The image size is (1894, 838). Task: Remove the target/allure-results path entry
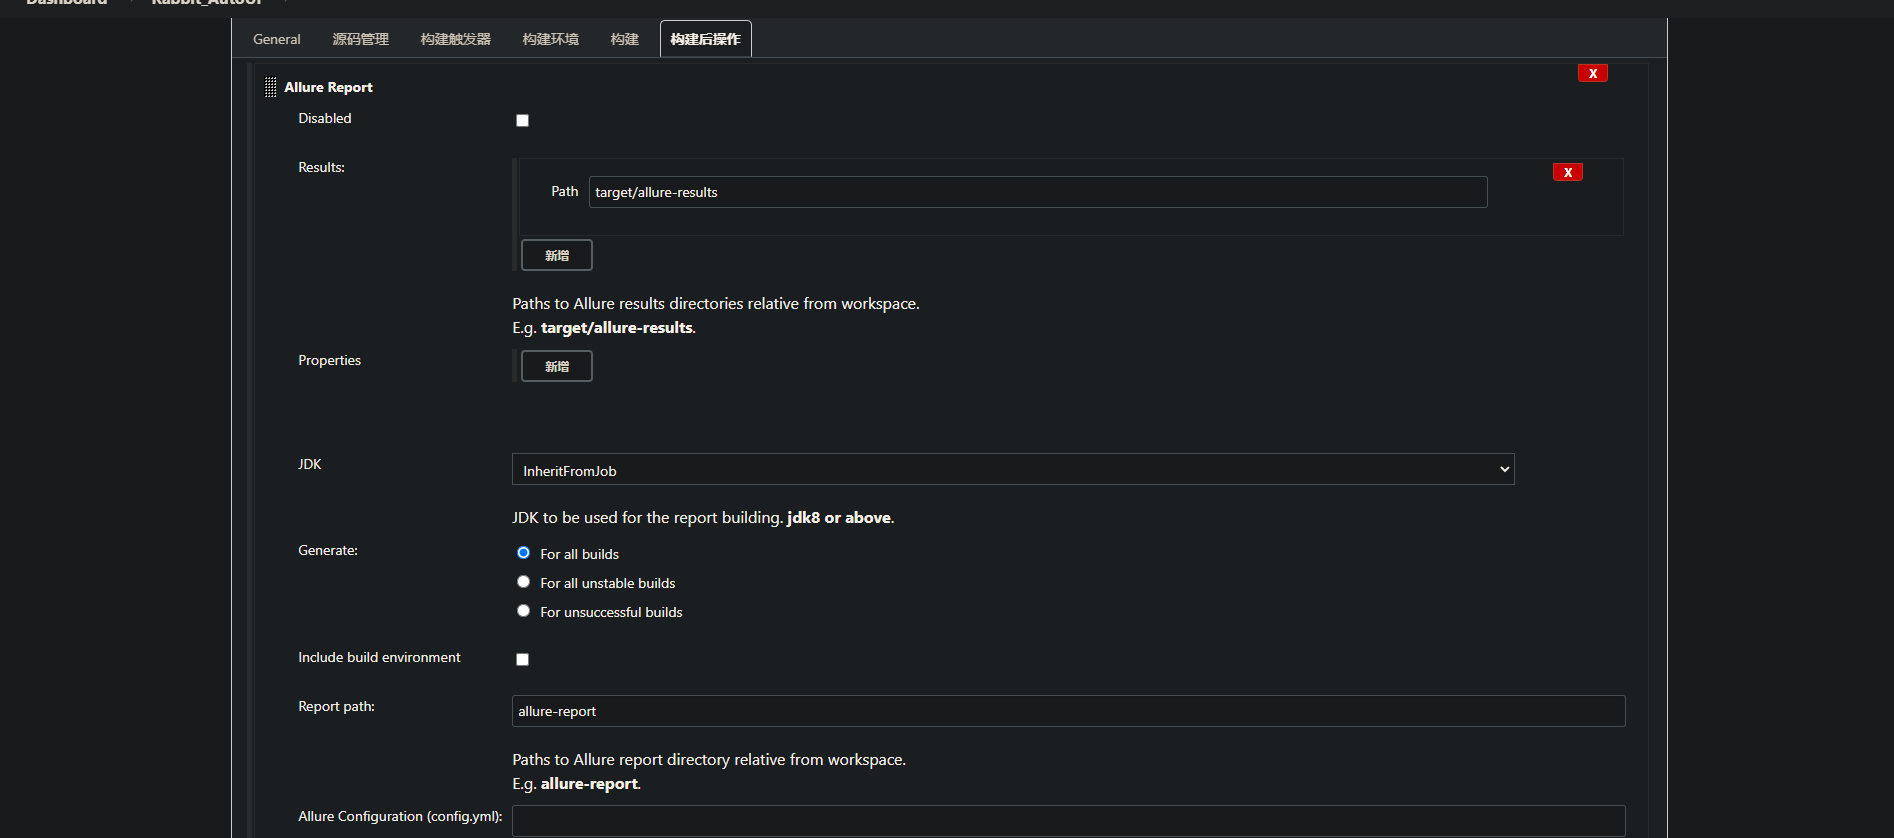tap(1567, 172)
